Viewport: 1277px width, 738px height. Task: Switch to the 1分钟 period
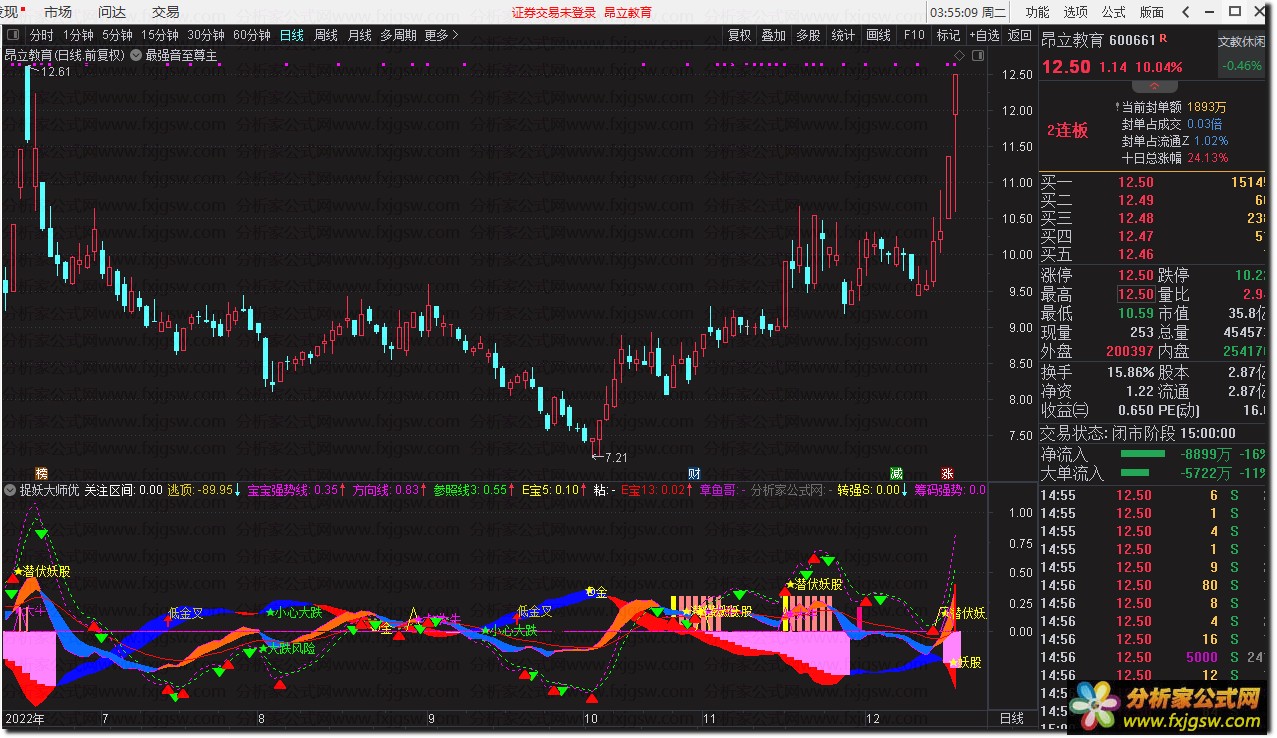pyautogui.click(x=78, y=35)
